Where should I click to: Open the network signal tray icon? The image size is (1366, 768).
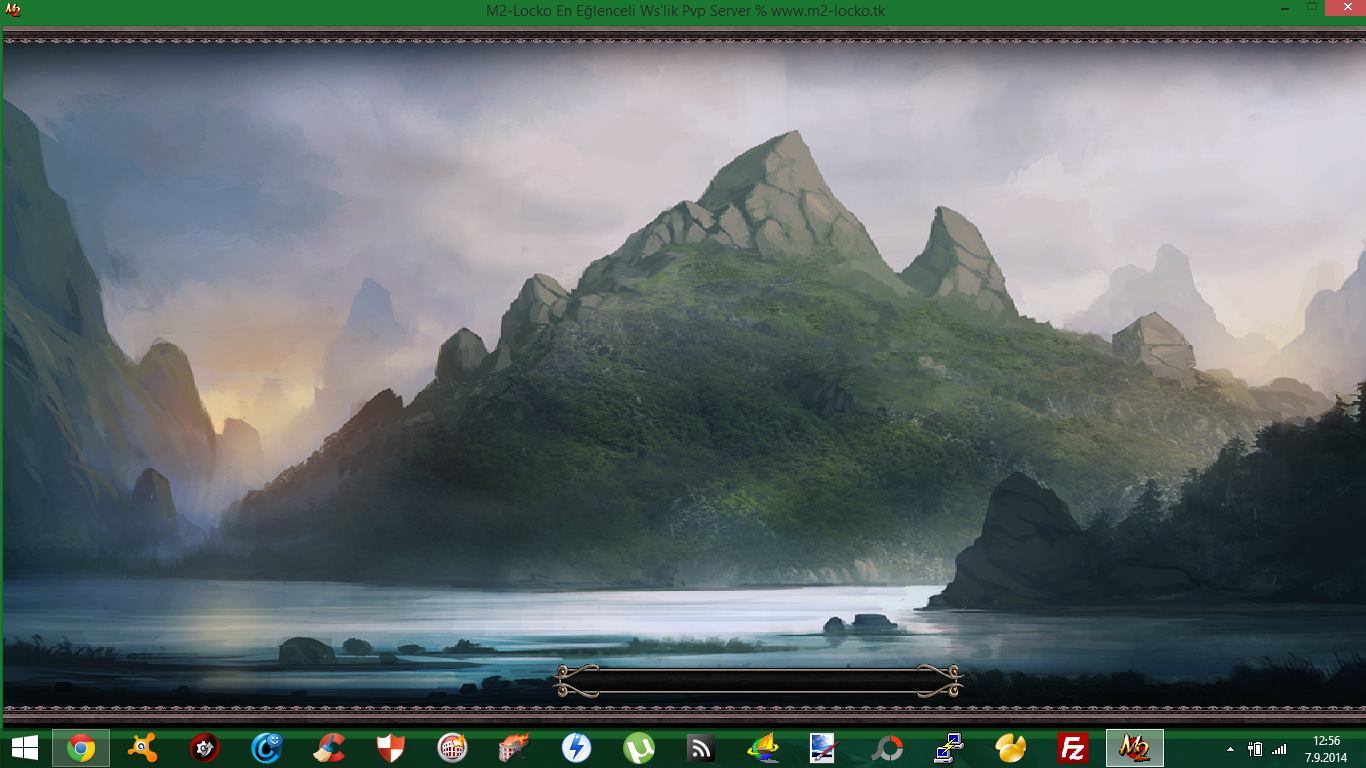[x=1280, y=749]
